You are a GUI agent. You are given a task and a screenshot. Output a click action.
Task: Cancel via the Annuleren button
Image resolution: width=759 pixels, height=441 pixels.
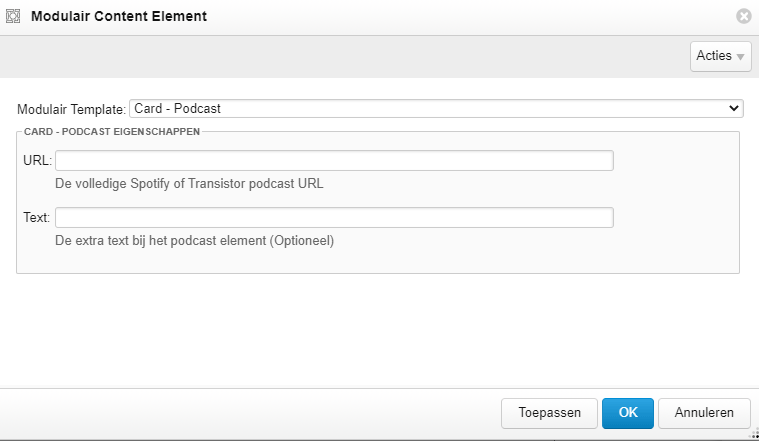pos(704,413)
